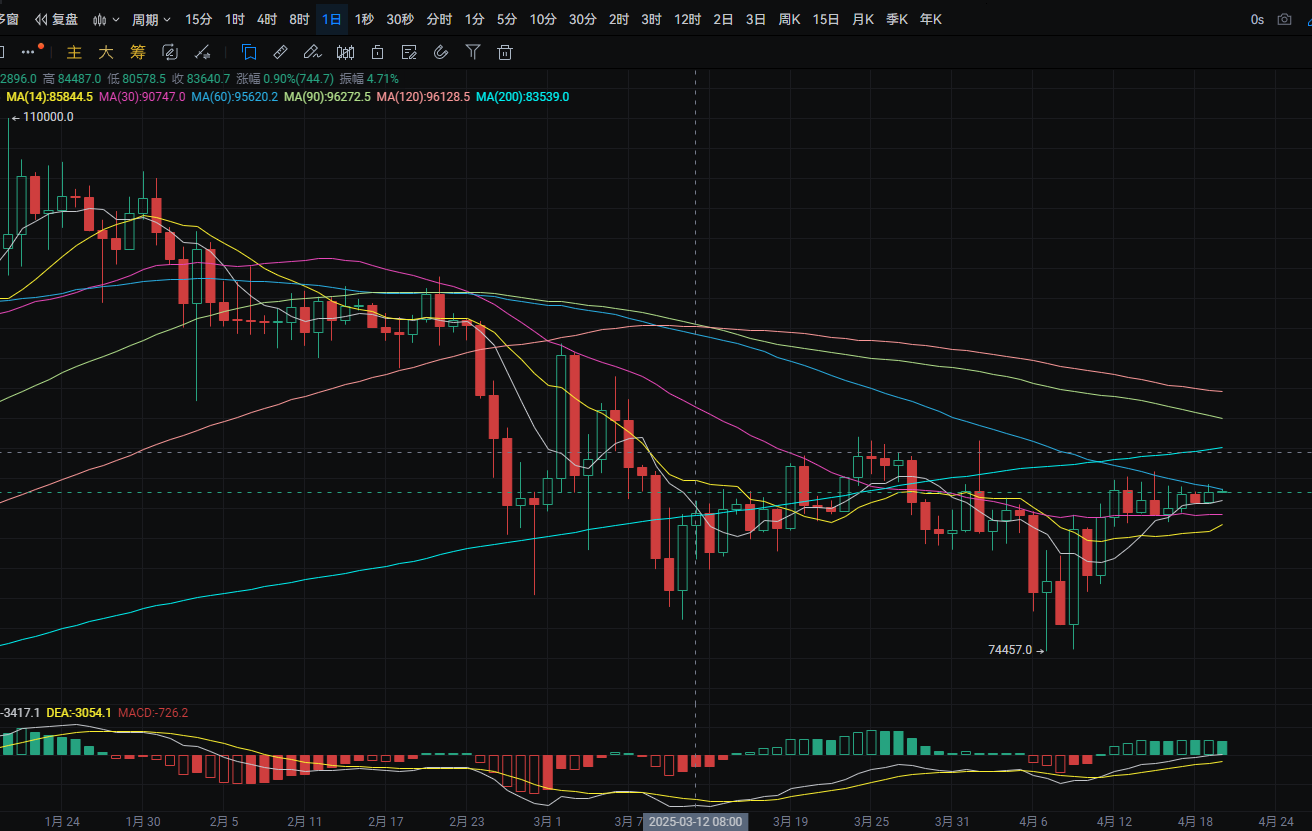Click the 2025-03-12 08:00 time axis marker
The image size is (1312, 831).
point(696,821)
